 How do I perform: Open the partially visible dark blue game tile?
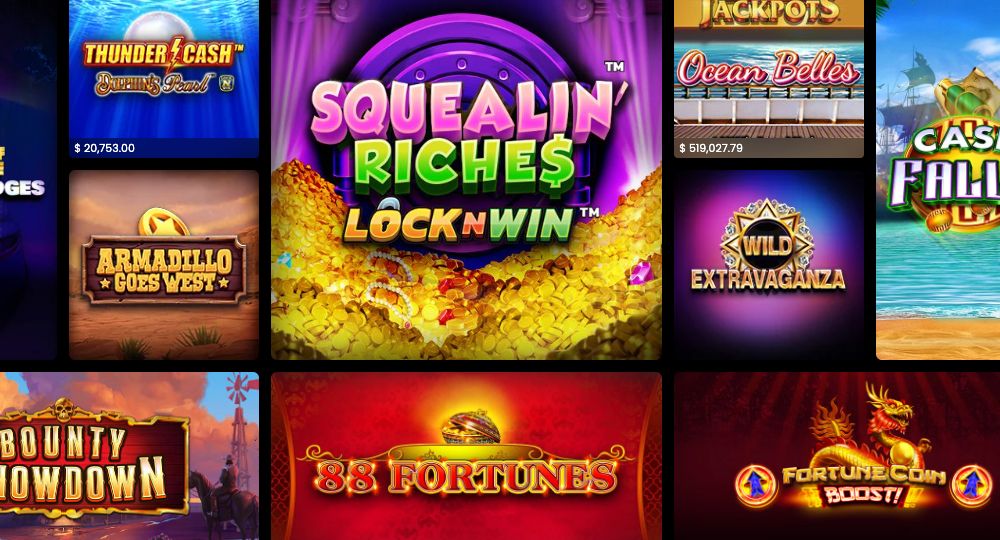28,180
